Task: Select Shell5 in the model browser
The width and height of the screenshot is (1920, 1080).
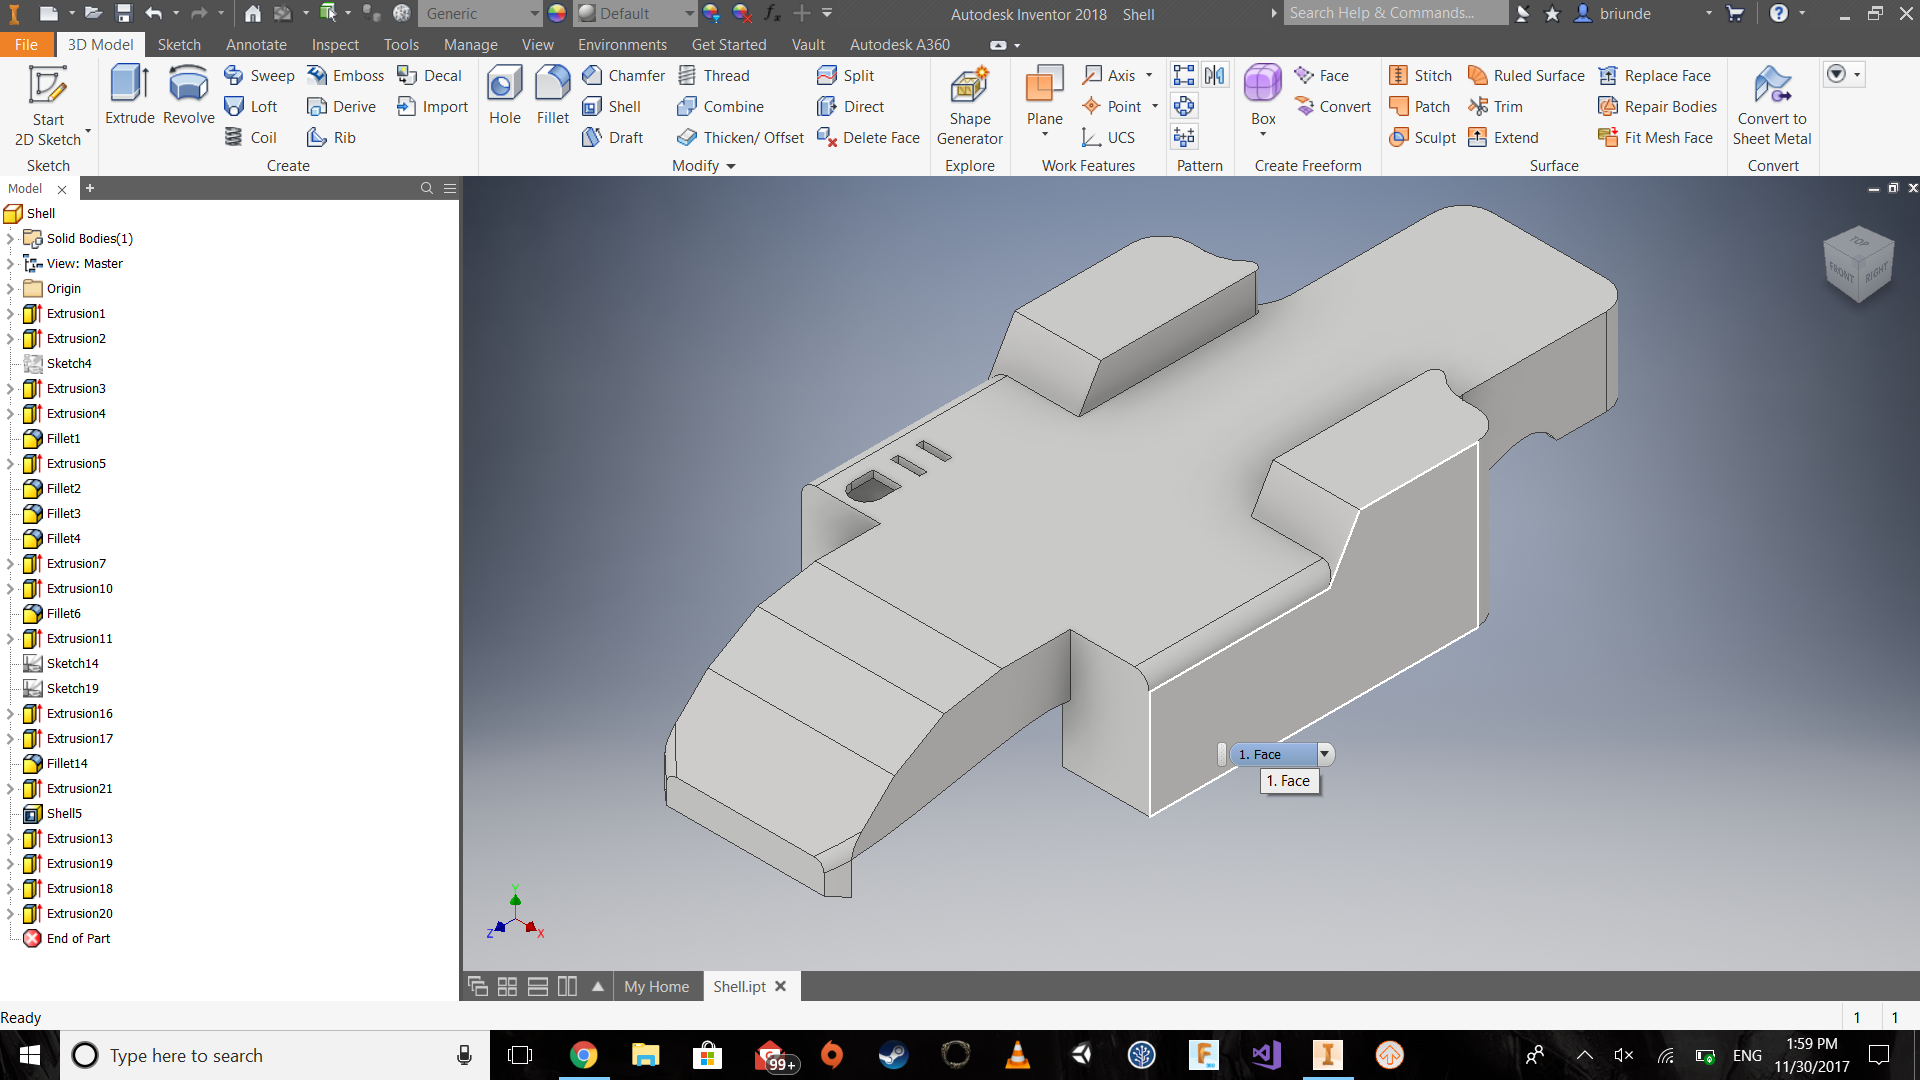Action: pyautogui.click(x=53, y=813)
